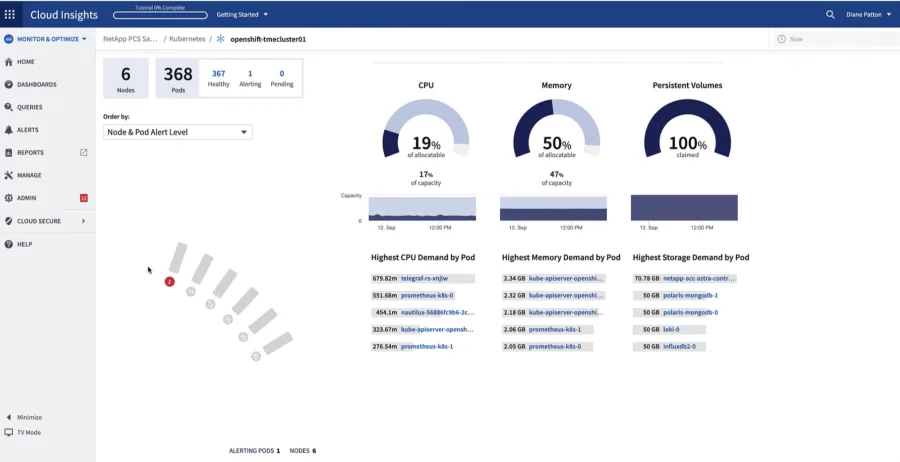Image resolution: width=900 pixels, height=462 pixels.
Task: Open Reports external link icon
Action: tap(83, 153)
